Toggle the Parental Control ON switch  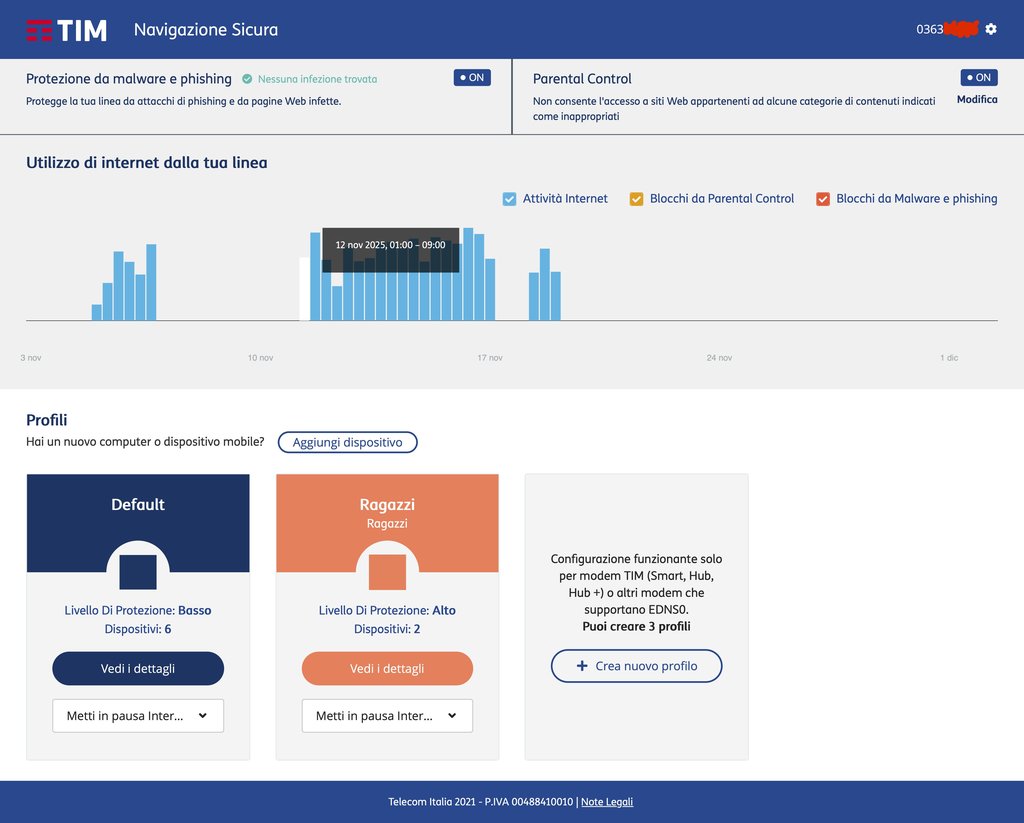point(979,78)
